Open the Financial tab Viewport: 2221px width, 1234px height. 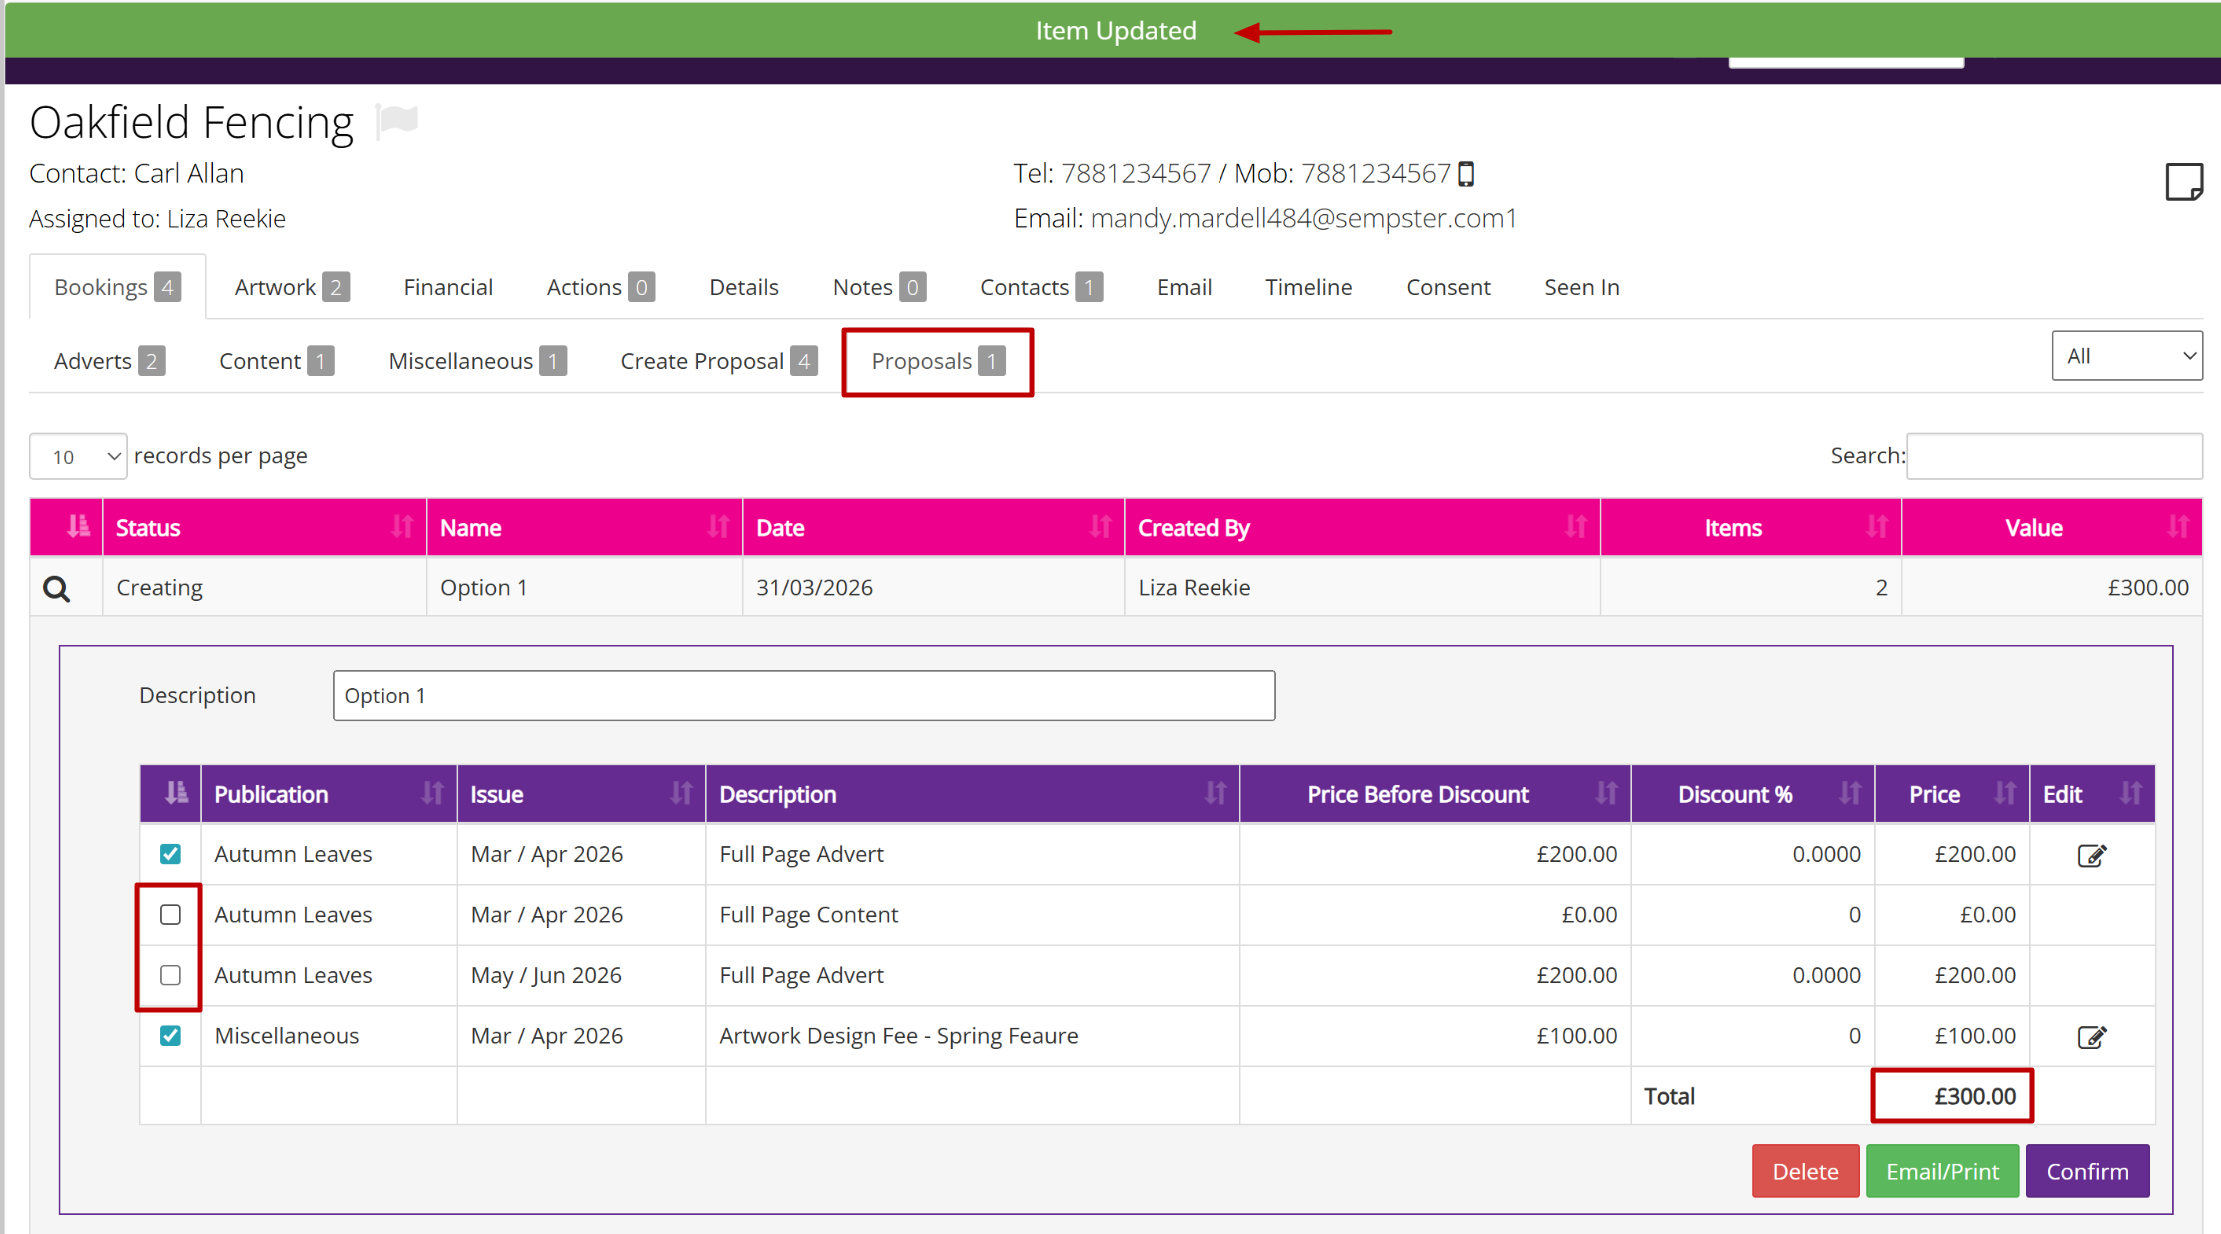(x=448, y=287)
